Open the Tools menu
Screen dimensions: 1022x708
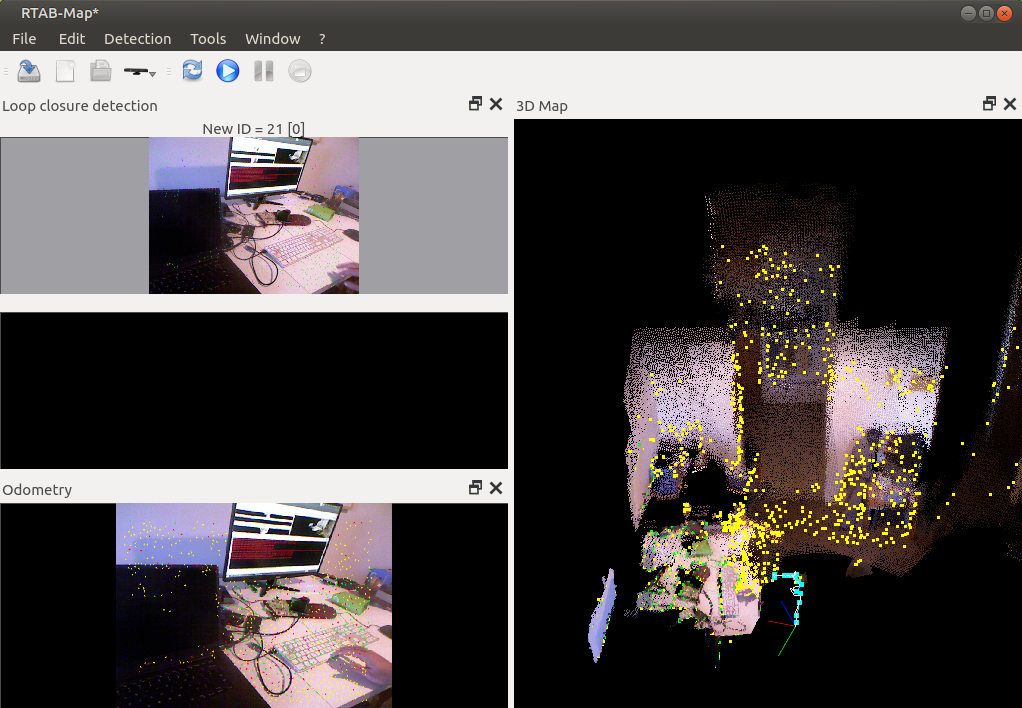click(x=208, y=38)
